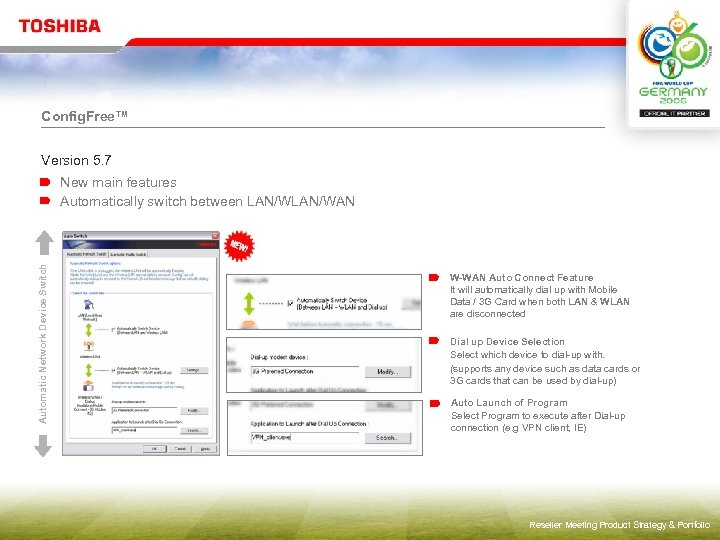The width and height of the screenshot is (720, 540).
Task: Close the Auto Switch dialog
Action: [x=215, y=236]
